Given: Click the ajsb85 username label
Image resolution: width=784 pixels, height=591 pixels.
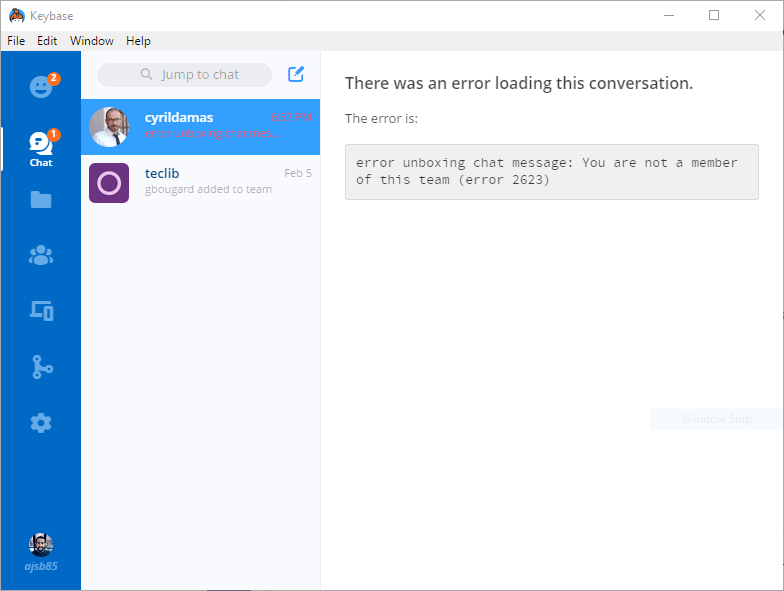Looking at the screenshot, I should (41, 566).
